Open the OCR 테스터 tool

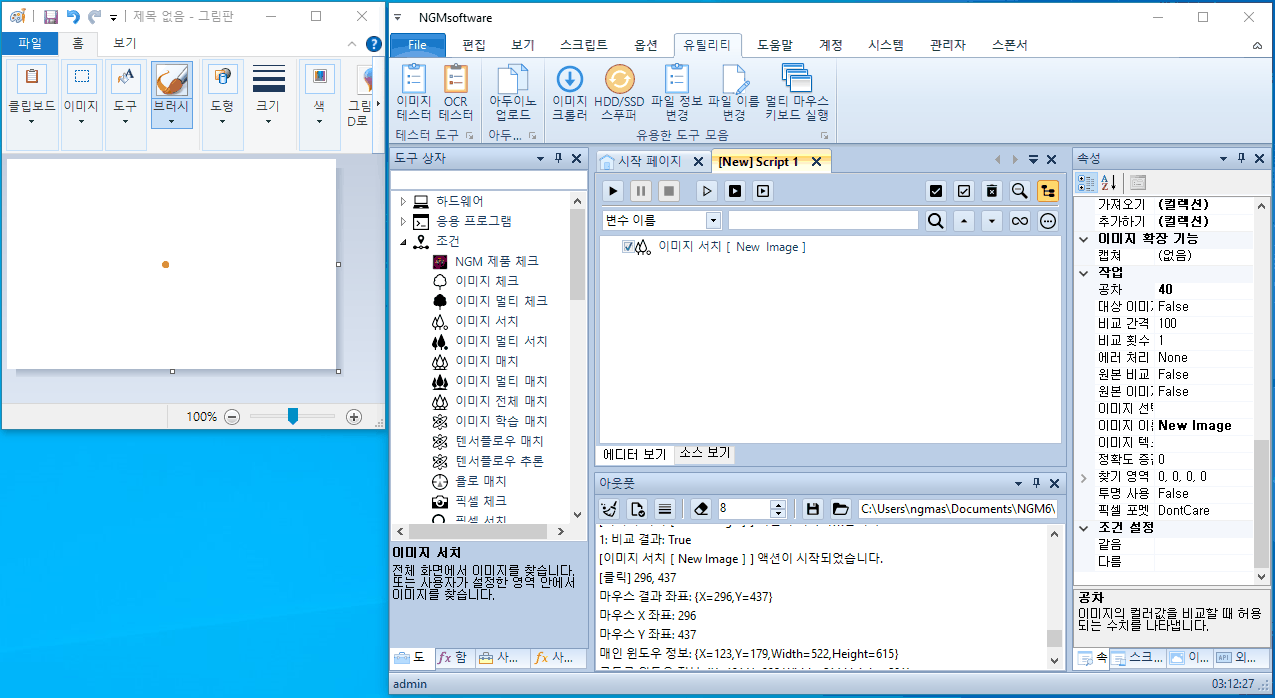tap(455, 92)
